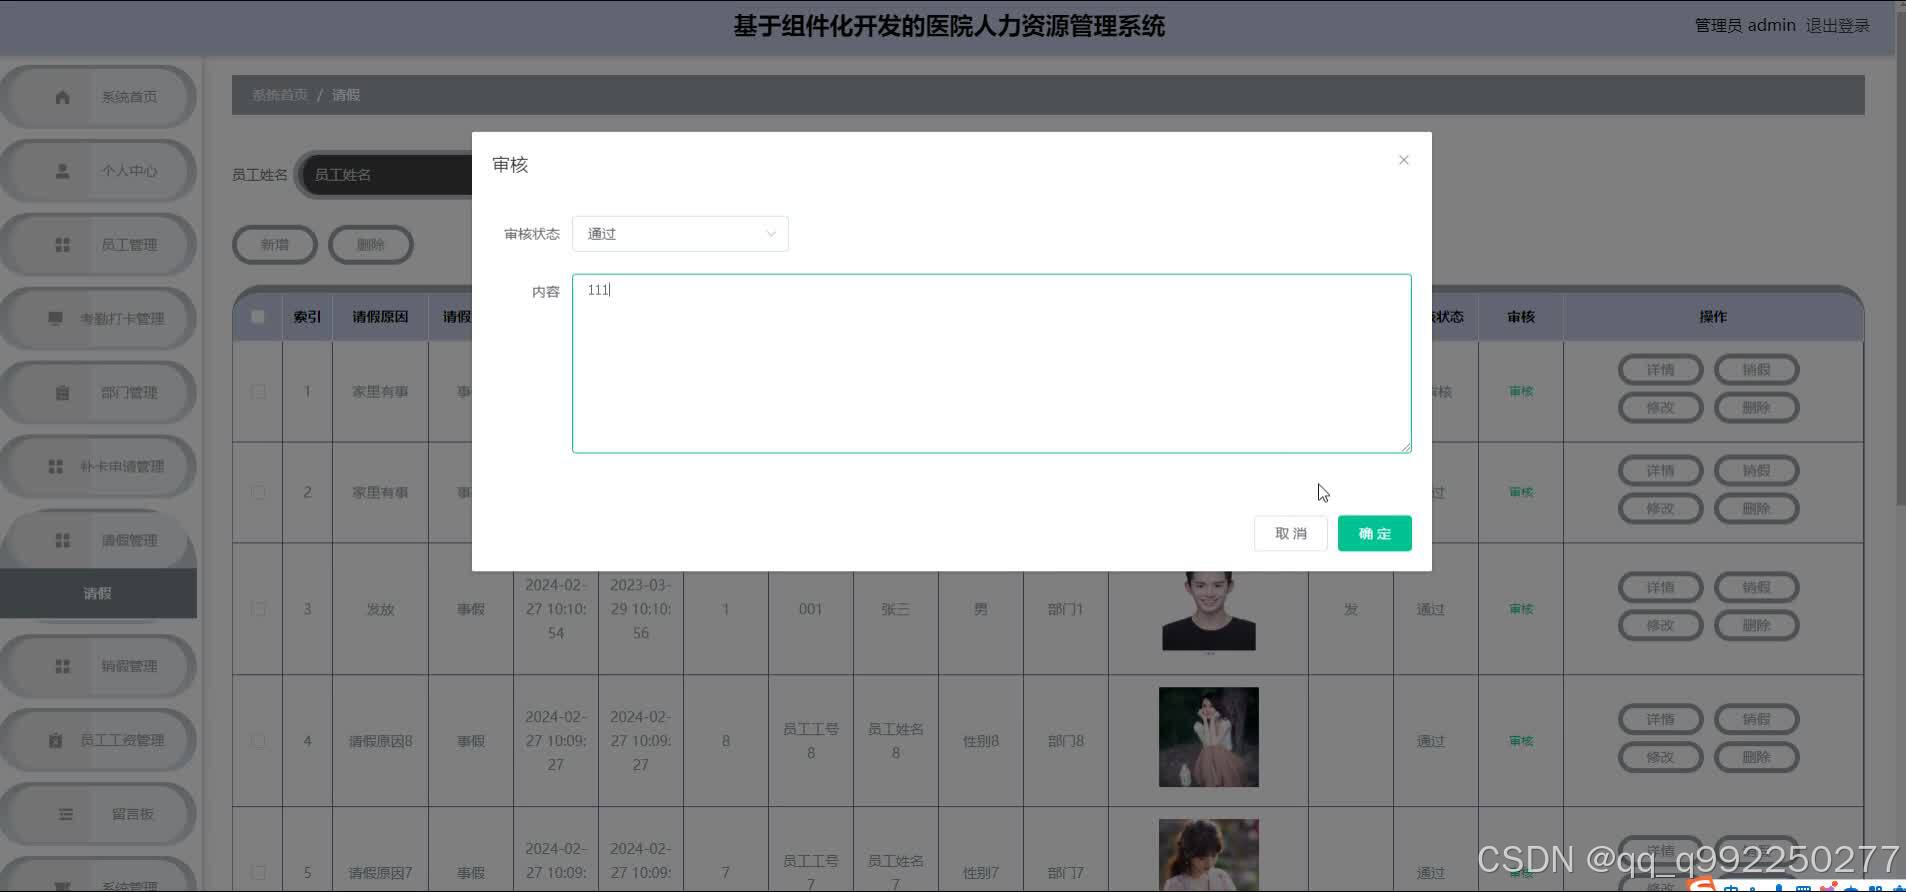Open 考勤打卡管理 in the sidebar
1906x892 pixels.
98,319
